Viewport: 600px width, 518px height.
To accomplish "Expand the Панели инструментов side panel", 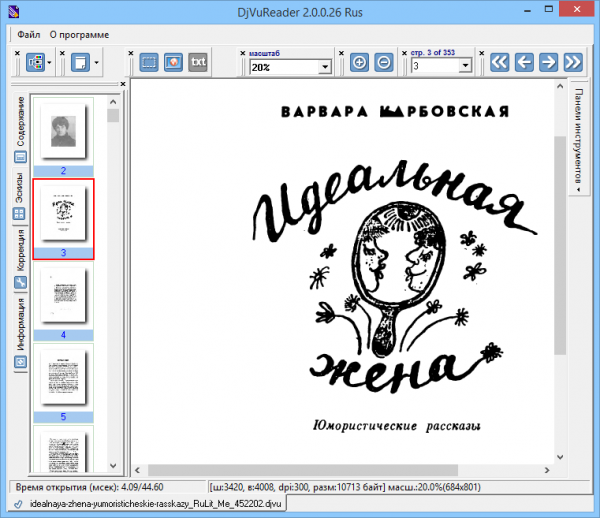I will click(x=579, y=138).
